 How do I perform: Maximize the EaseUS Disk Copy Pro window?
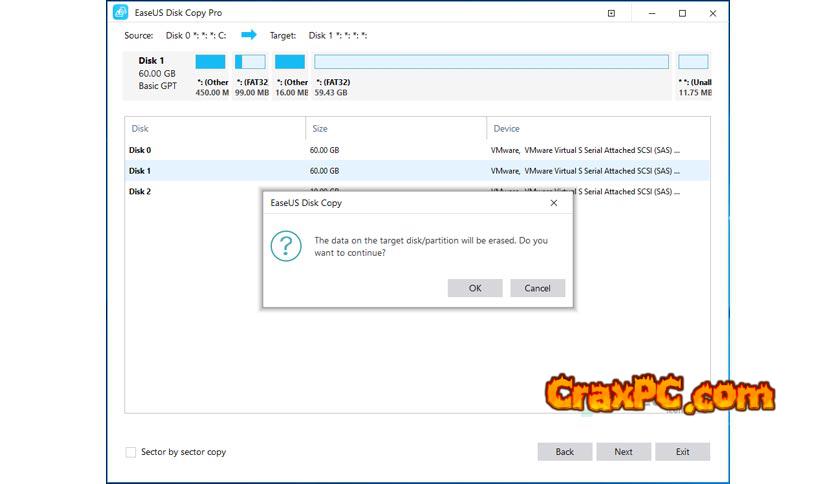(682, 13)
